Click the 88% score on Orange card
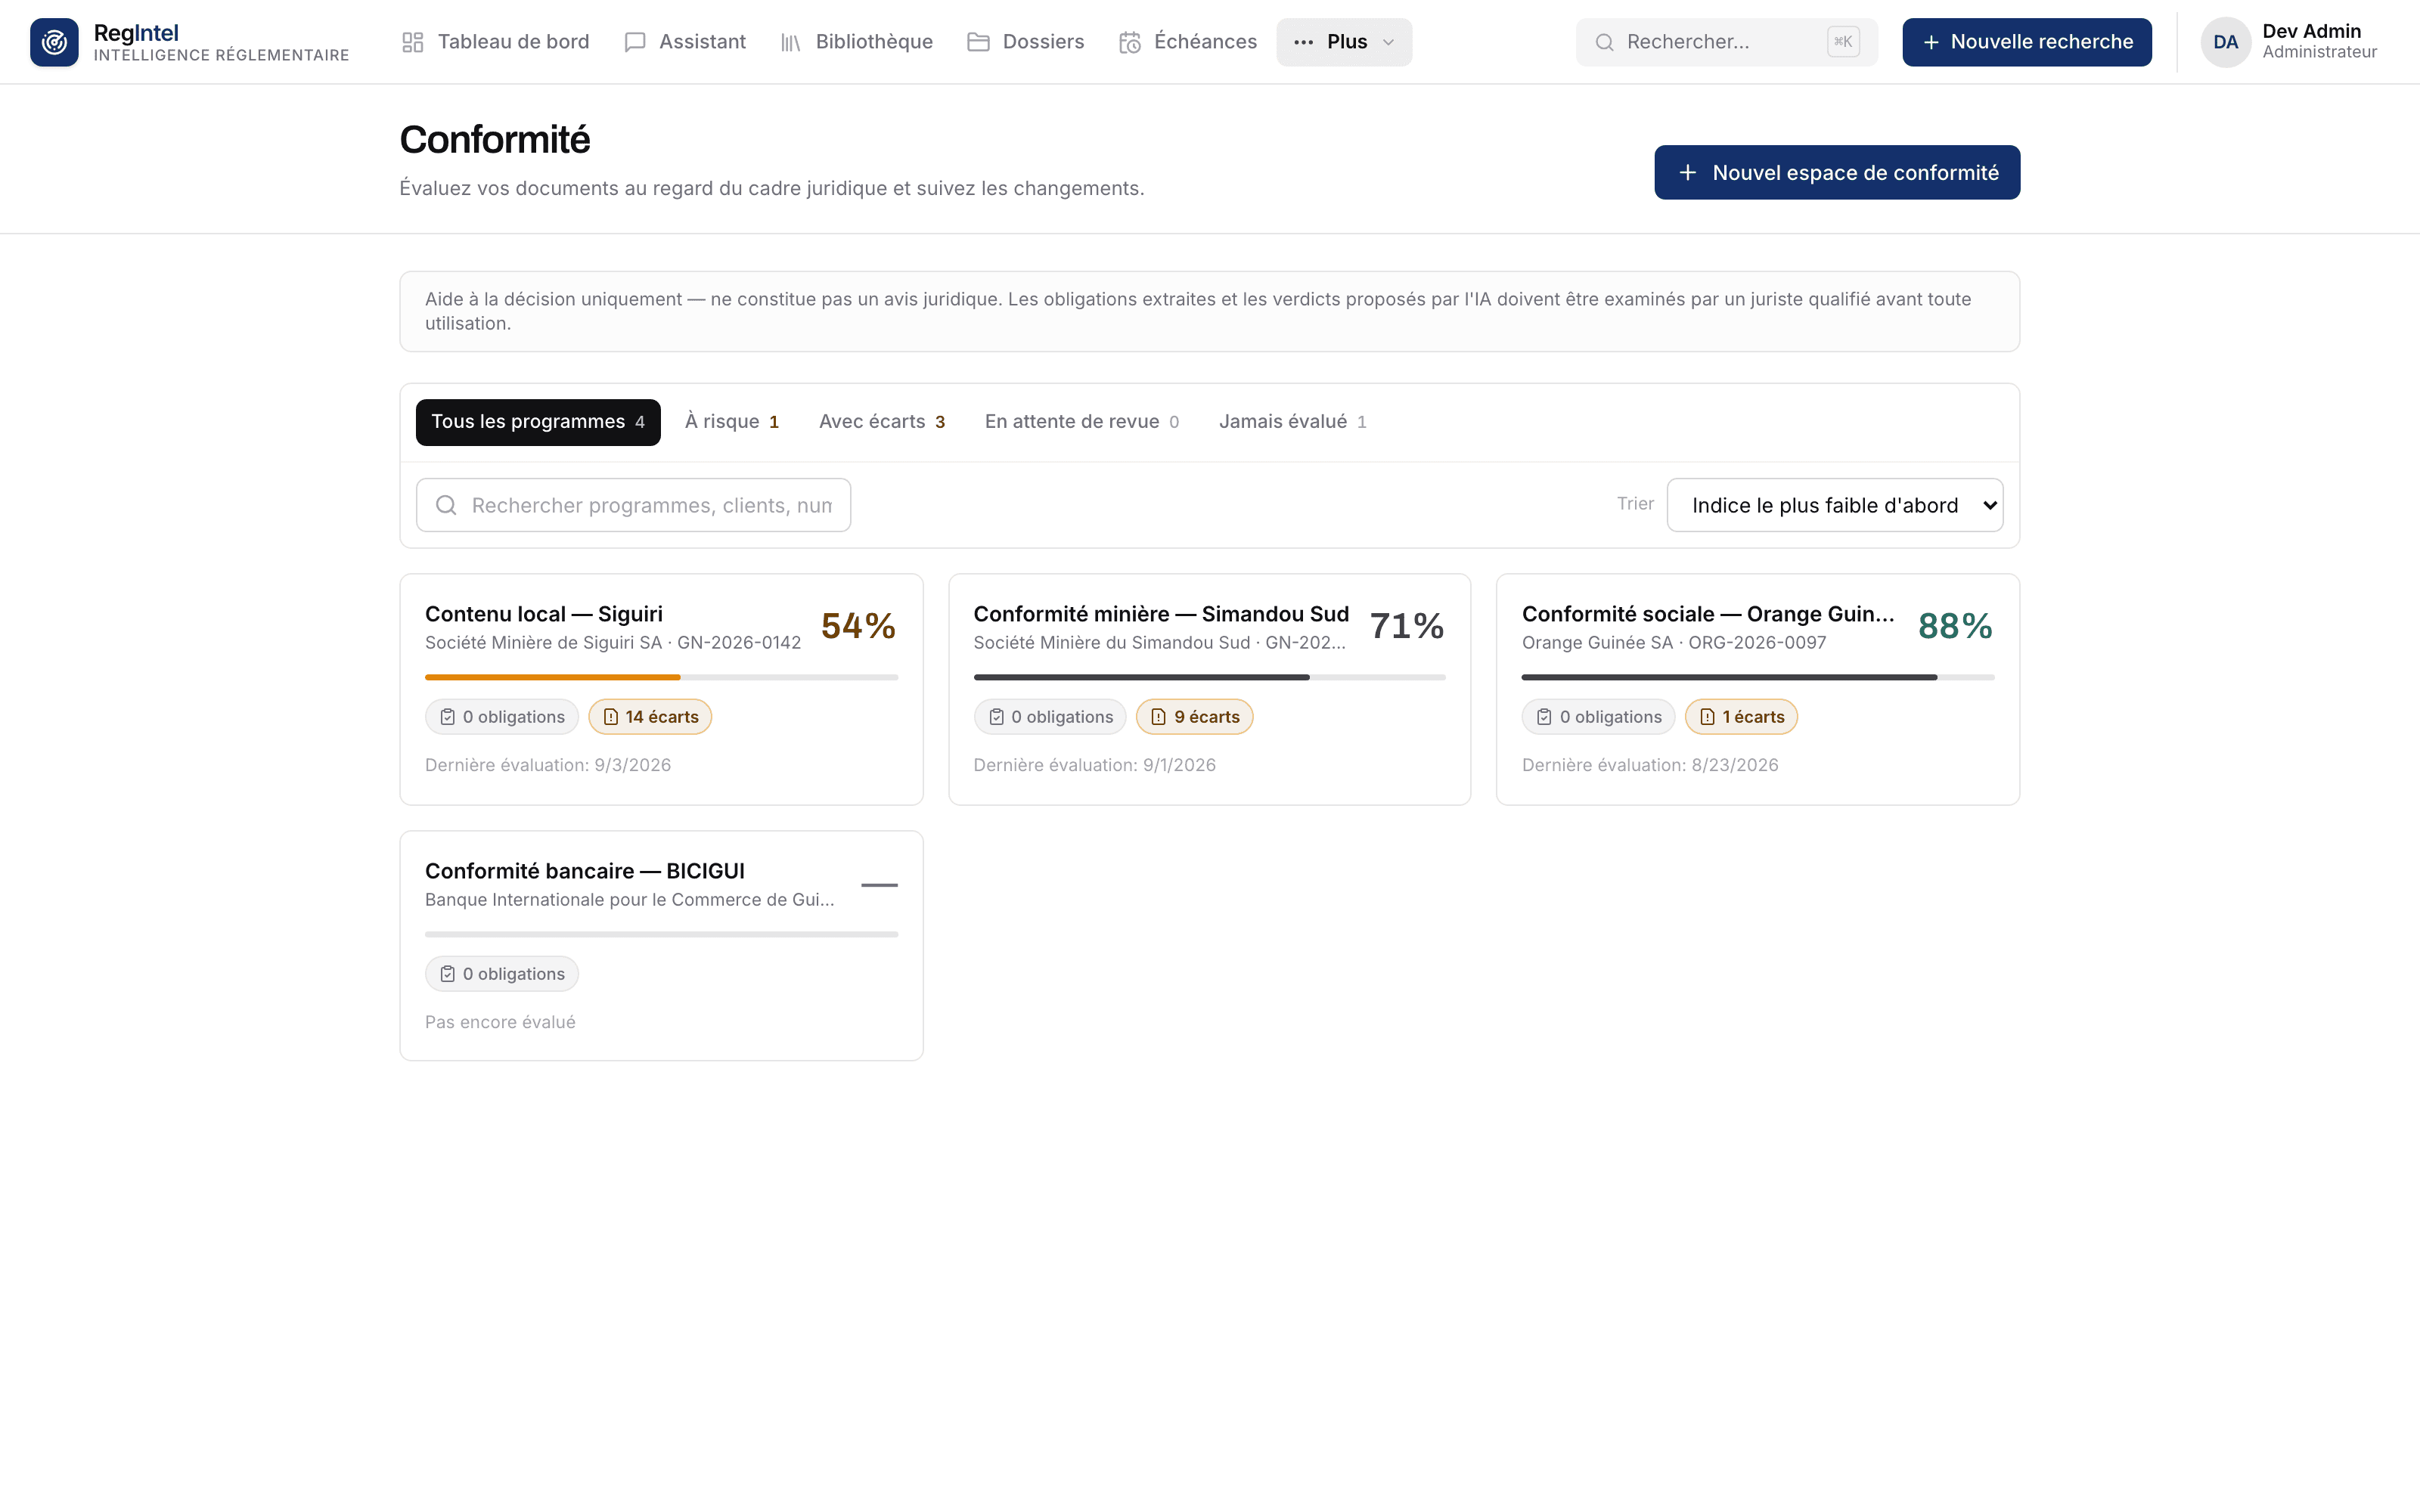Screen dimensions: 2420x1512 [x=1955, y=626]
